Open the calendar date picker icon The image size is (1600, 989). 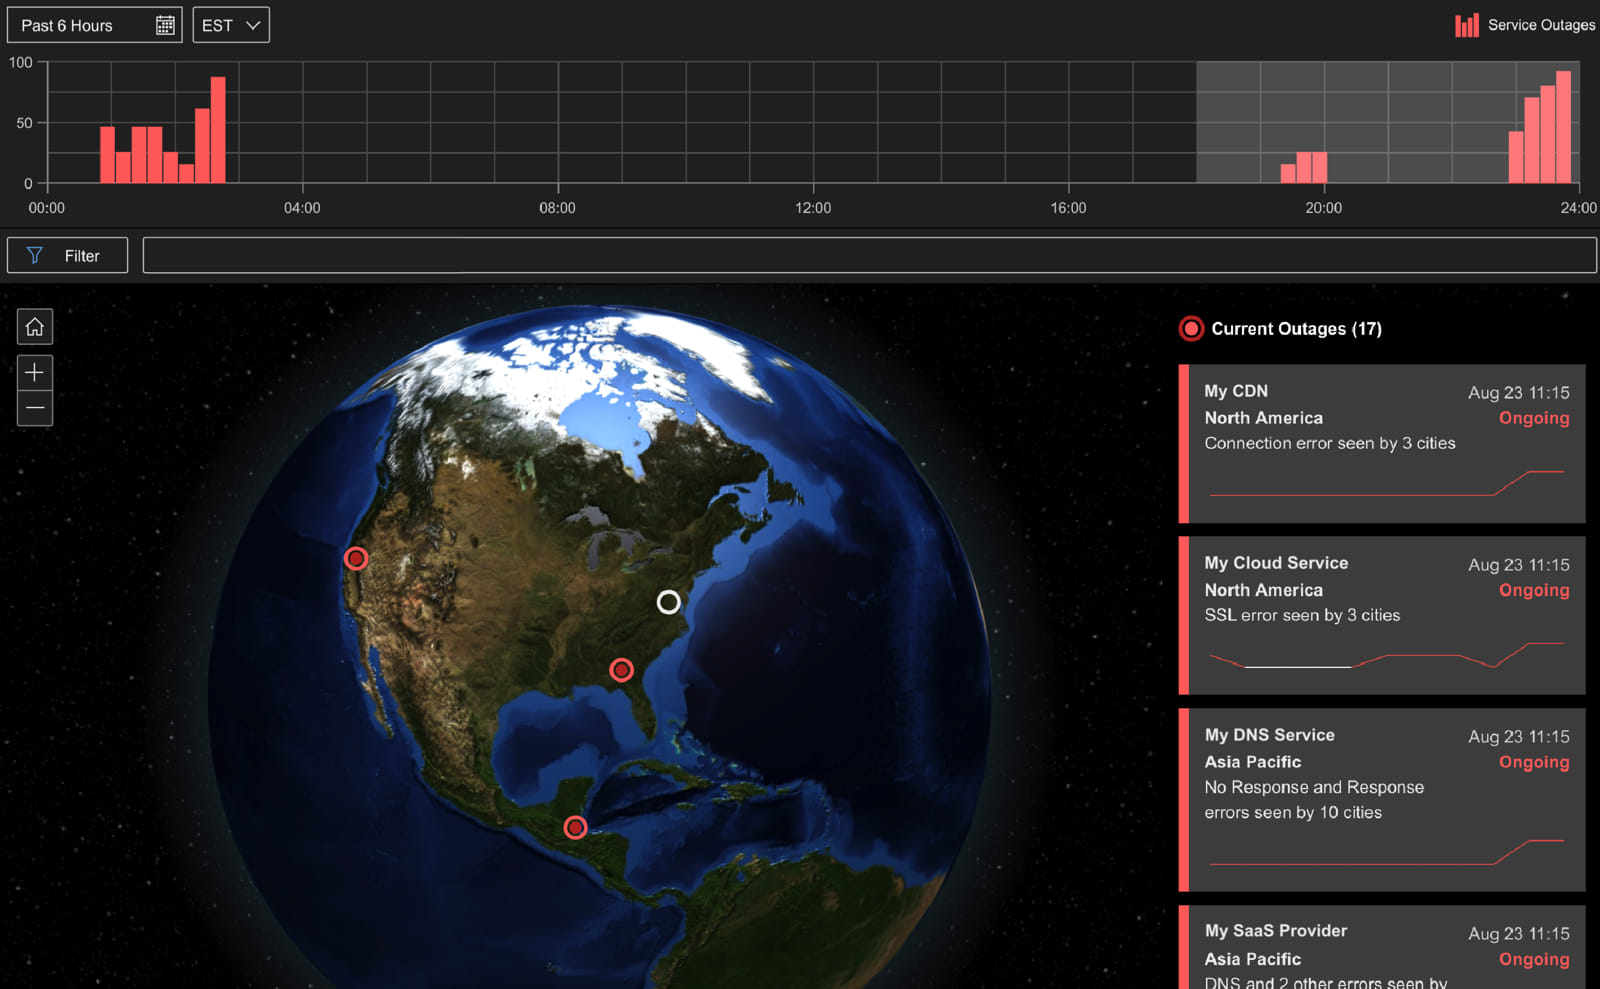(165, 25)
